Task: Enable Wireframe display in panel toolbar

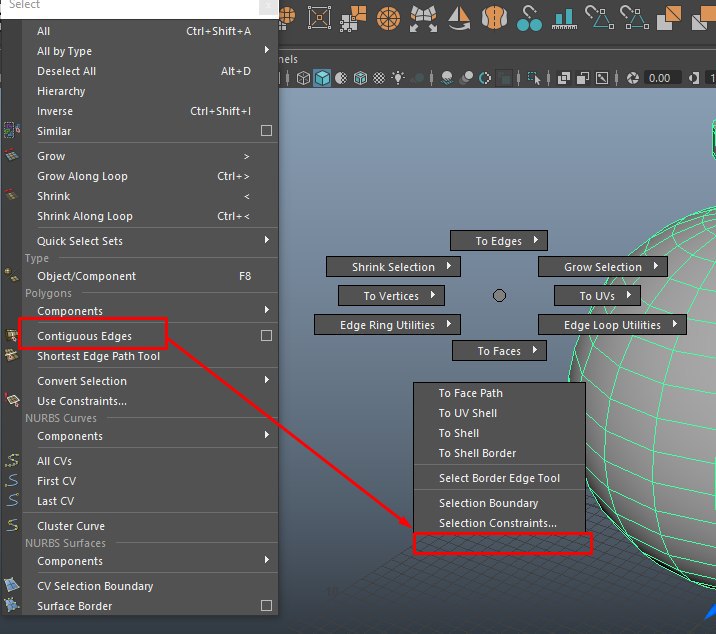Action: pyautogui.click(x=303, y=78)
